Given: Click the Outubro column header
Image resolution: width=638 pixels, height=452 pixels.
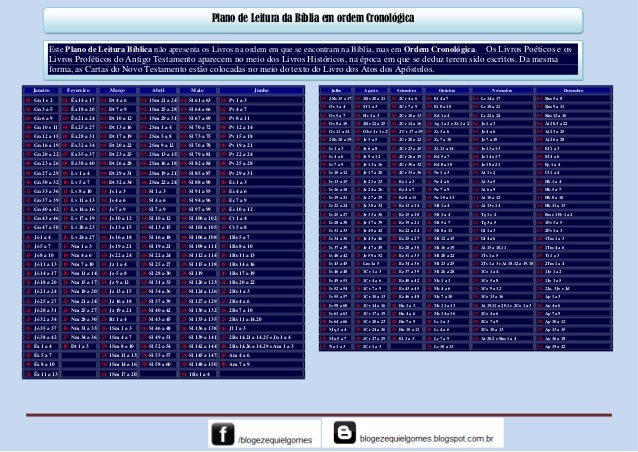Looking at the screenshot, I should pos(447,90).
